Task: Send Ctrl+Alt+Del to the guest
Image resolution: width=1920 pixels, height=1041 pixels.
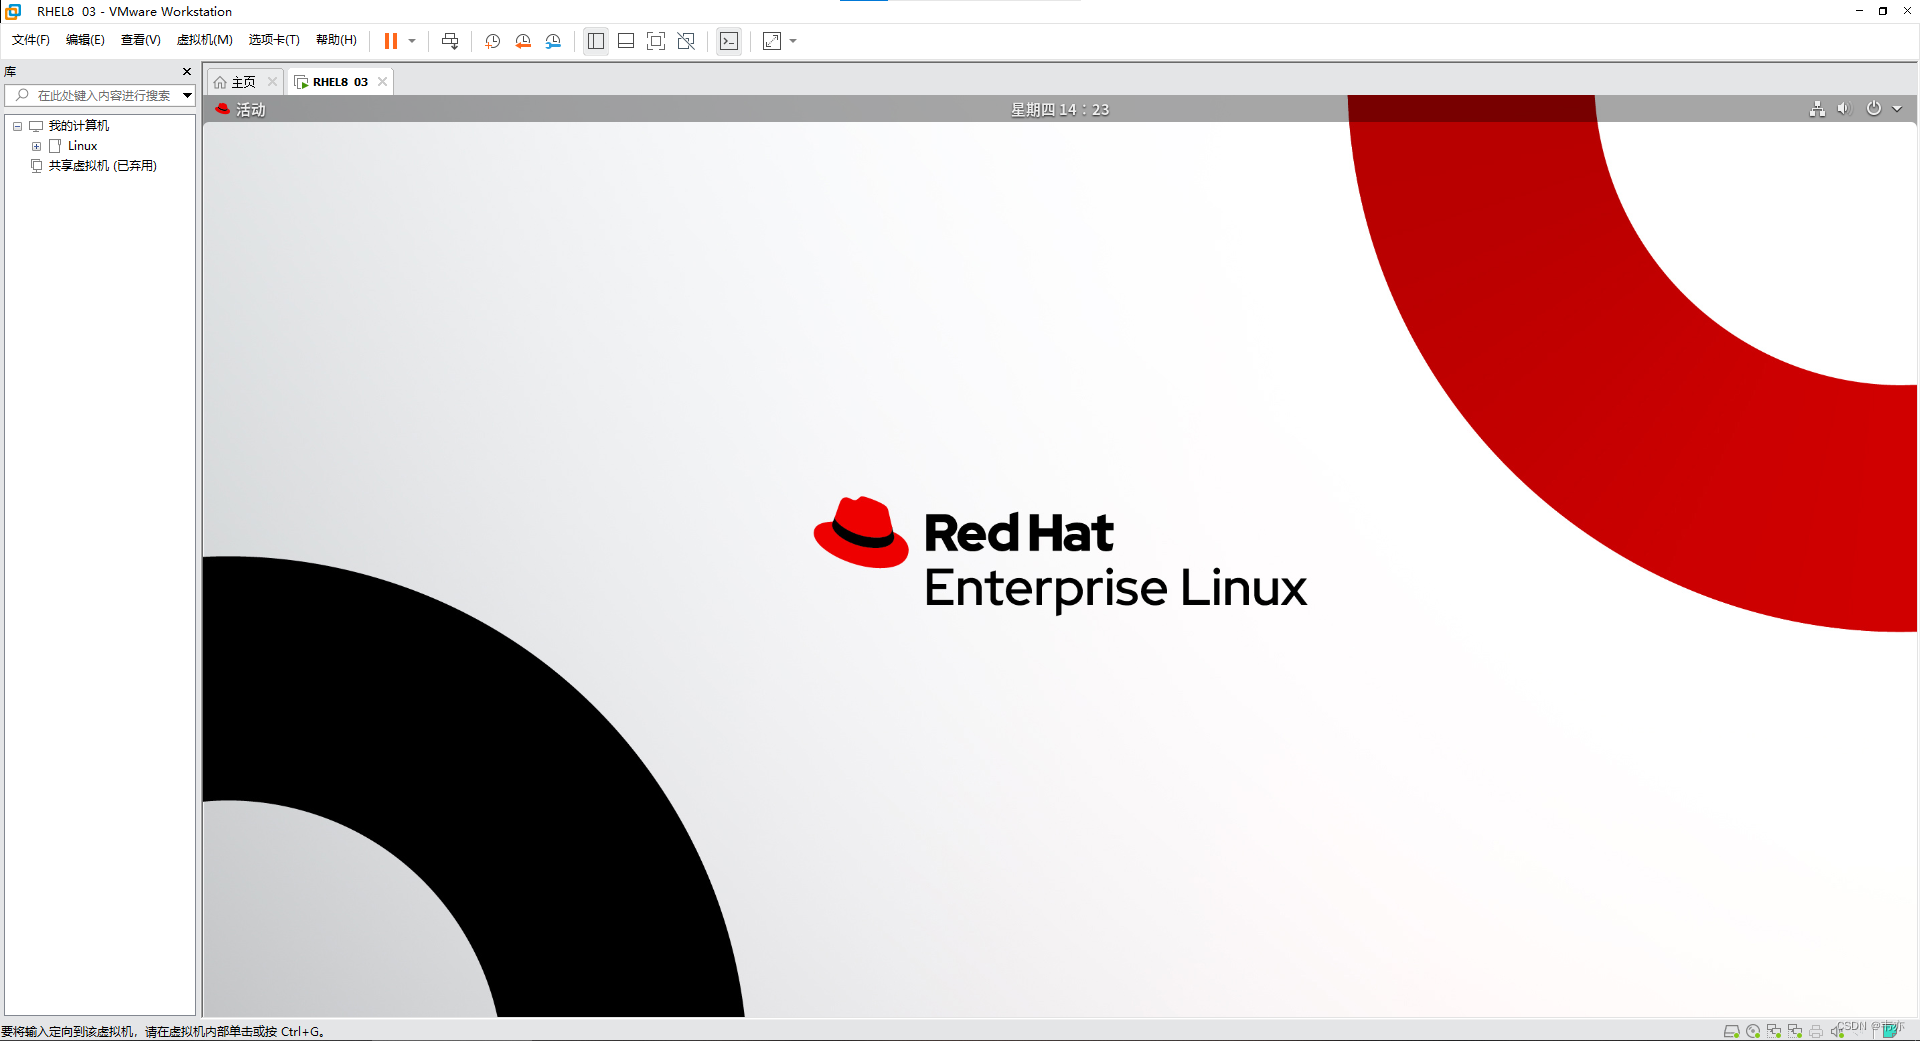Action: [450, 41]
